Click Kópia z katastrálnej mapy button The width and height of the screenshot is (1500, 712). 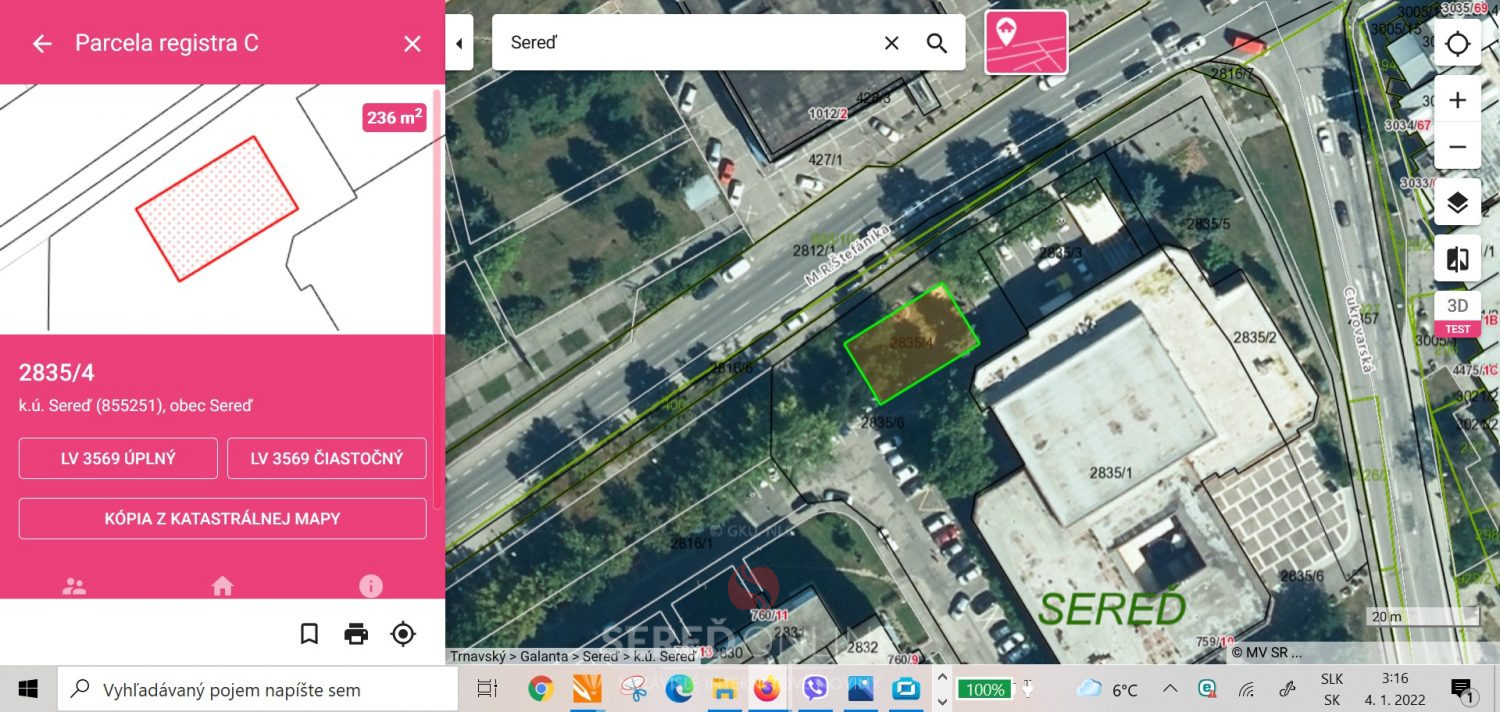[222, 519]
